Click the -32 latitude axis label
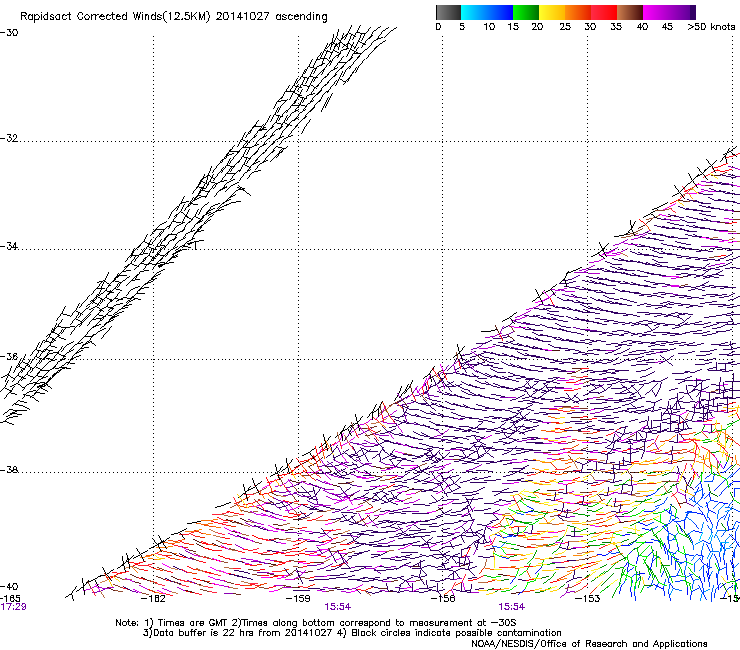Viewport: 740px width, 650px height. tap(9, 138)
